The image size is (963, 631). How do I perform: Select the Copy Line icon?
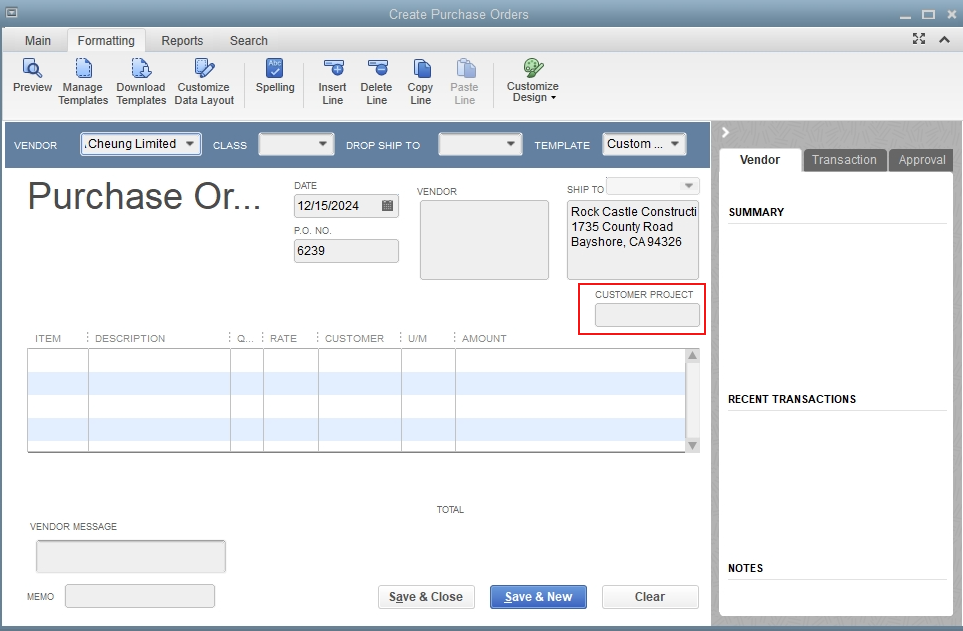tap(420, 80)
